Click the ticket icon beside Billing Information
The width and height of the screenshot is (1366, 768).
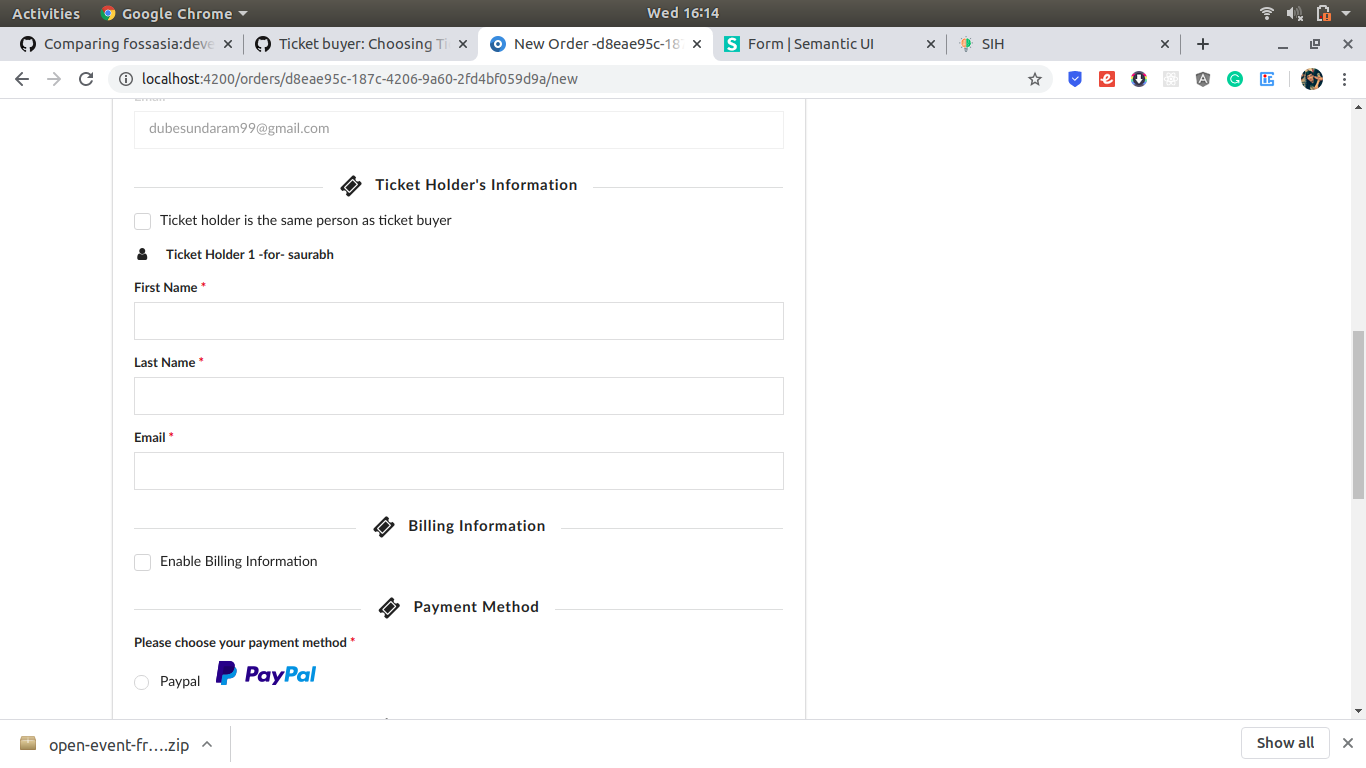pyautogui.click(x=384, y=525)
